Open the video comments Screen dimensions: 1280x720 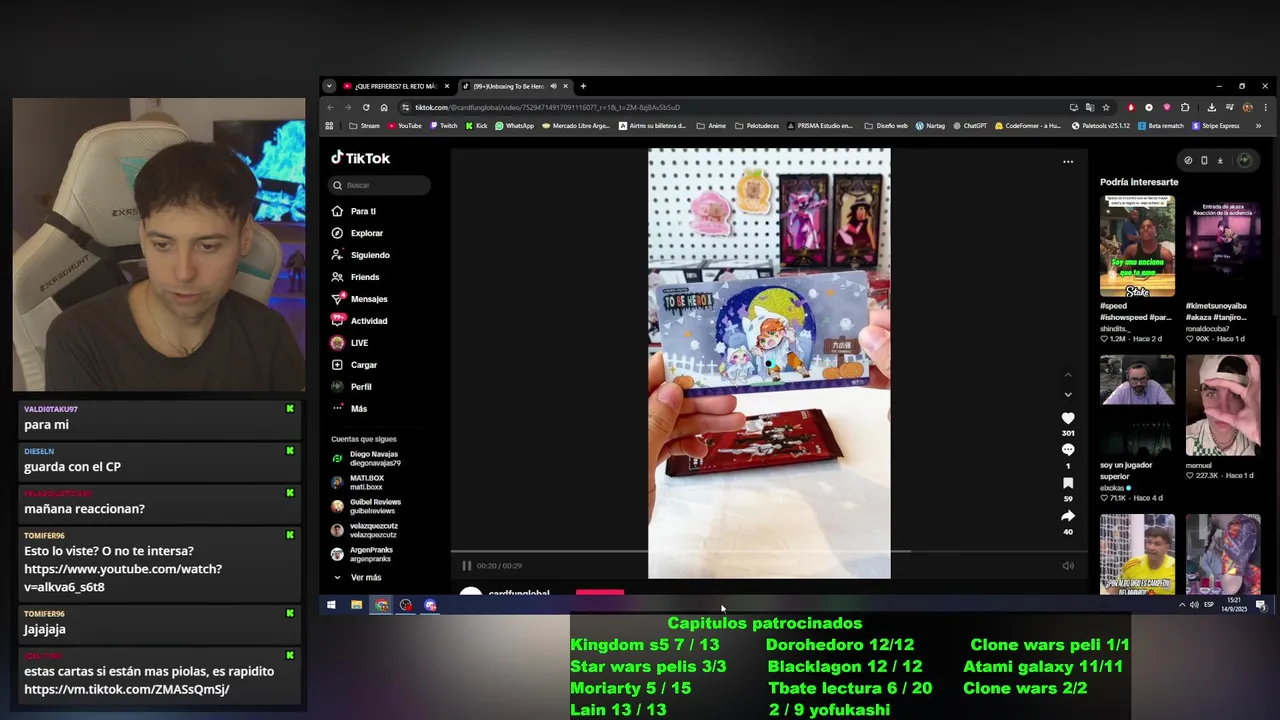point(1068,450)
